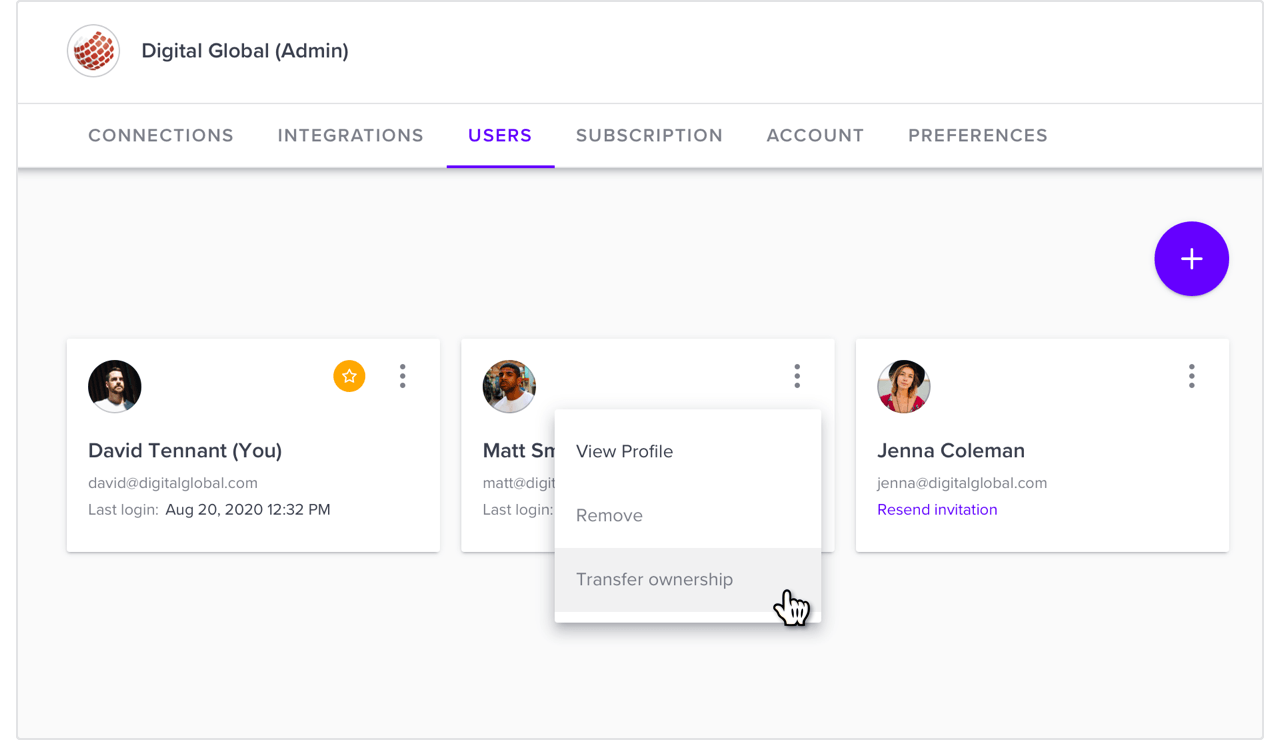
Task: Click Jenna Coleman's profile avatar
Action: (904, 386)
